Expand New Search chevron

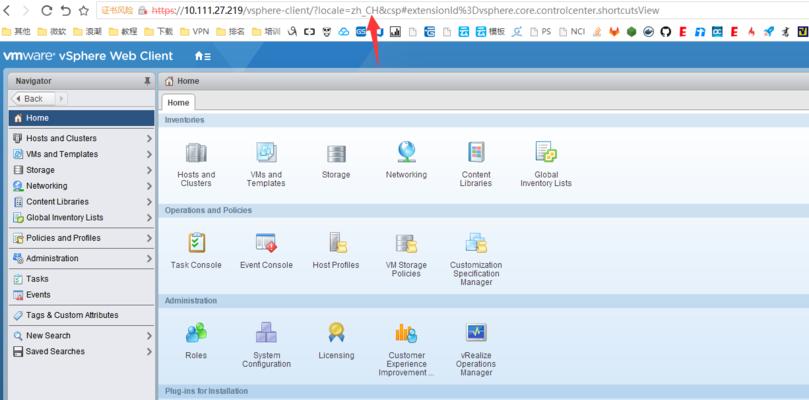[149, 335]
